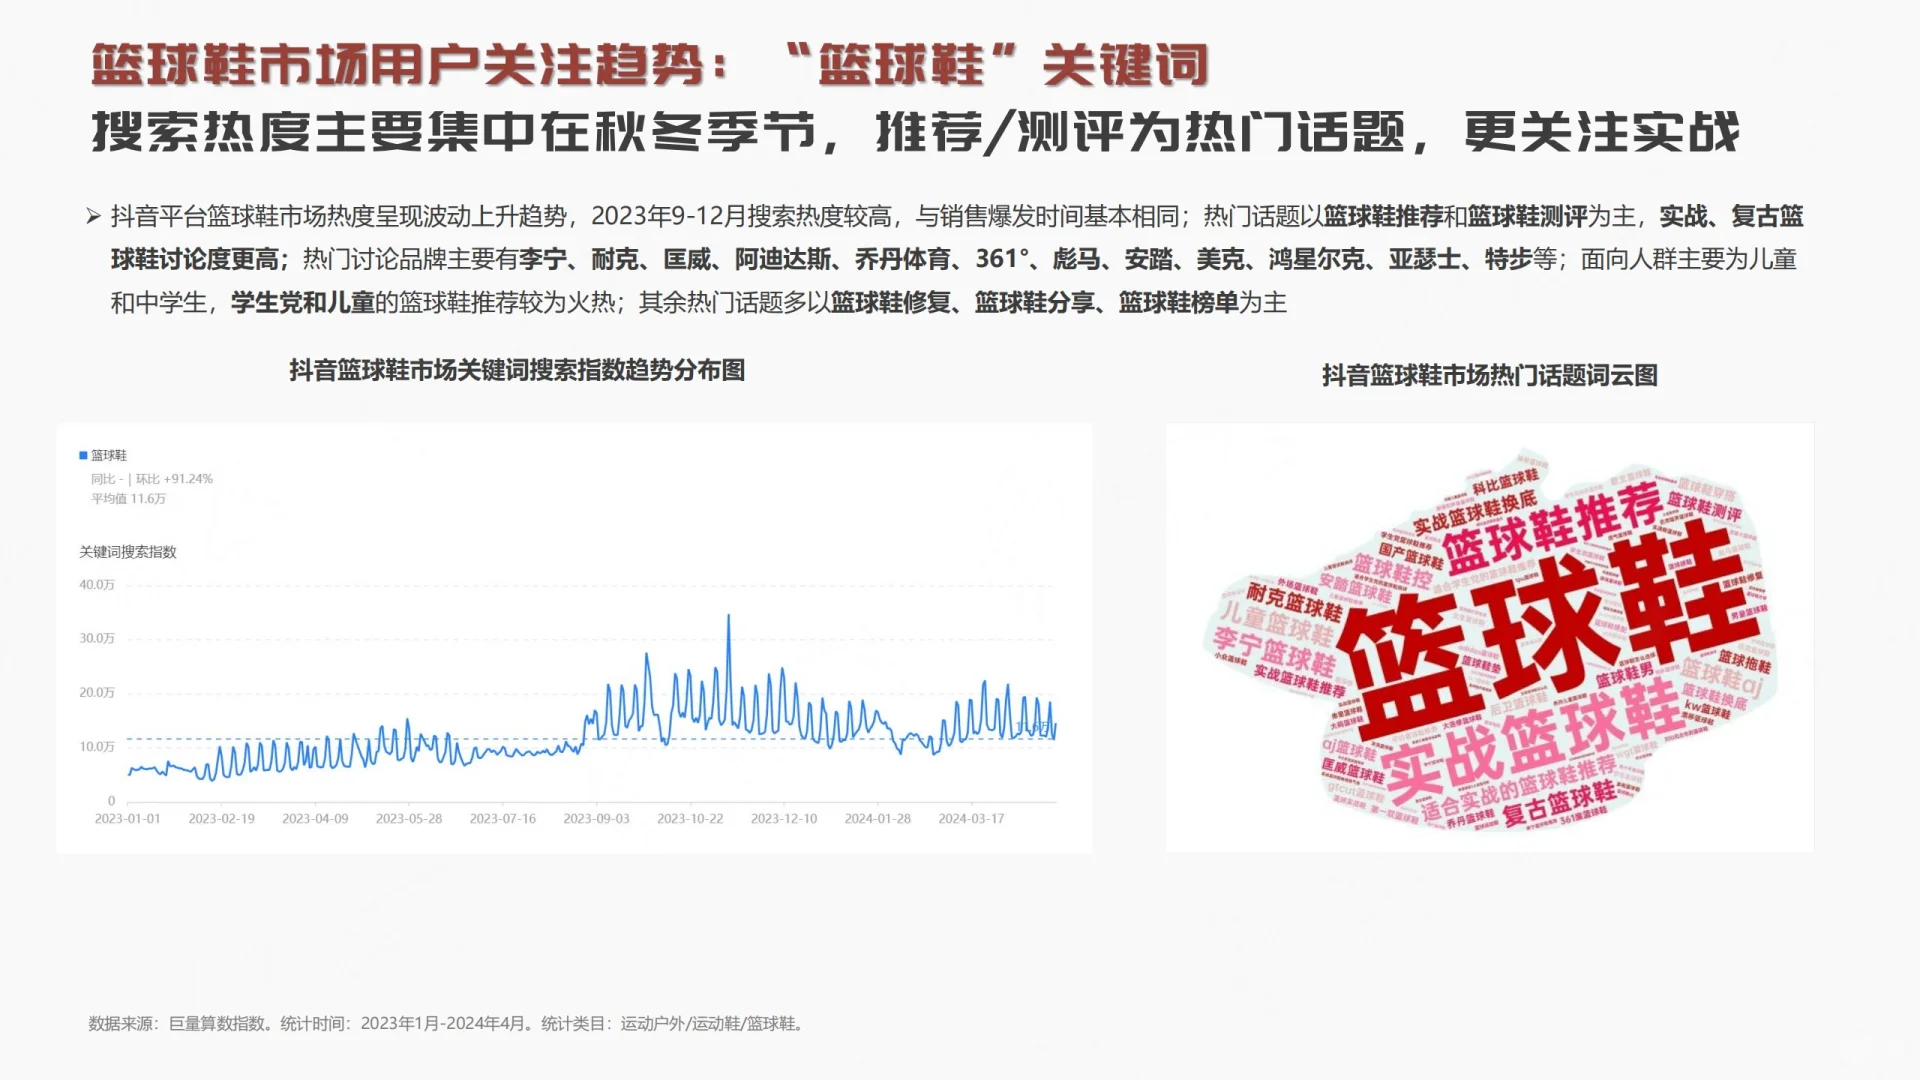Click the blue legend square icon
The image size is (1920, 1080).
[82, 453]
